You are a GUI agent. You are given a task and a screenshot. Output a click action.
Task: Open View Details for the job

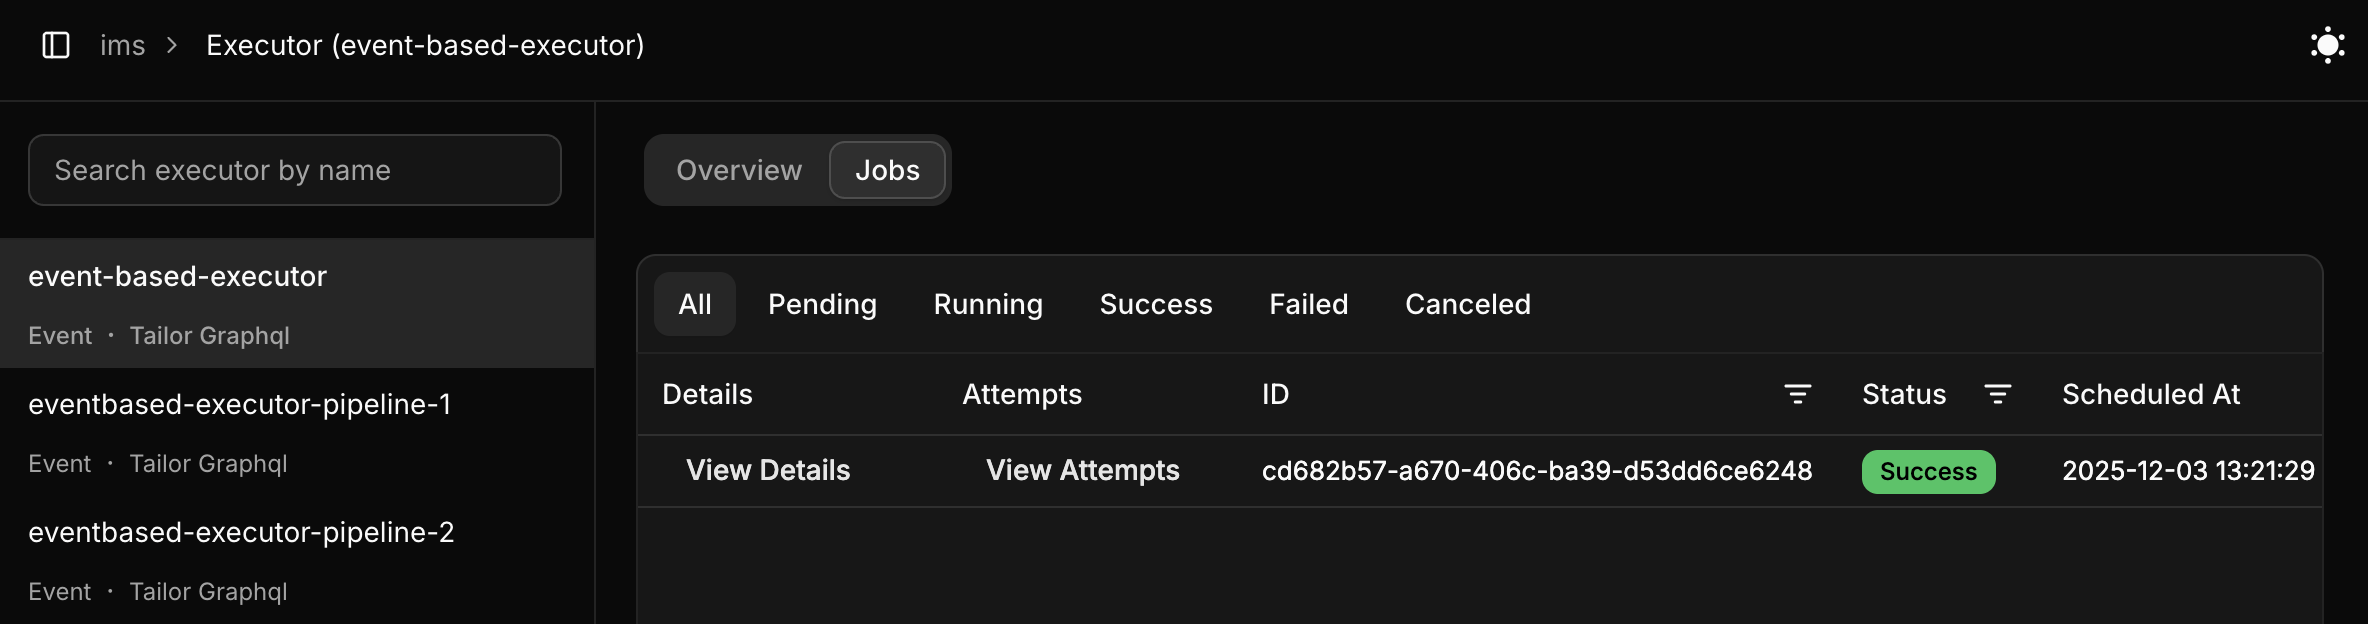point(768,470)
